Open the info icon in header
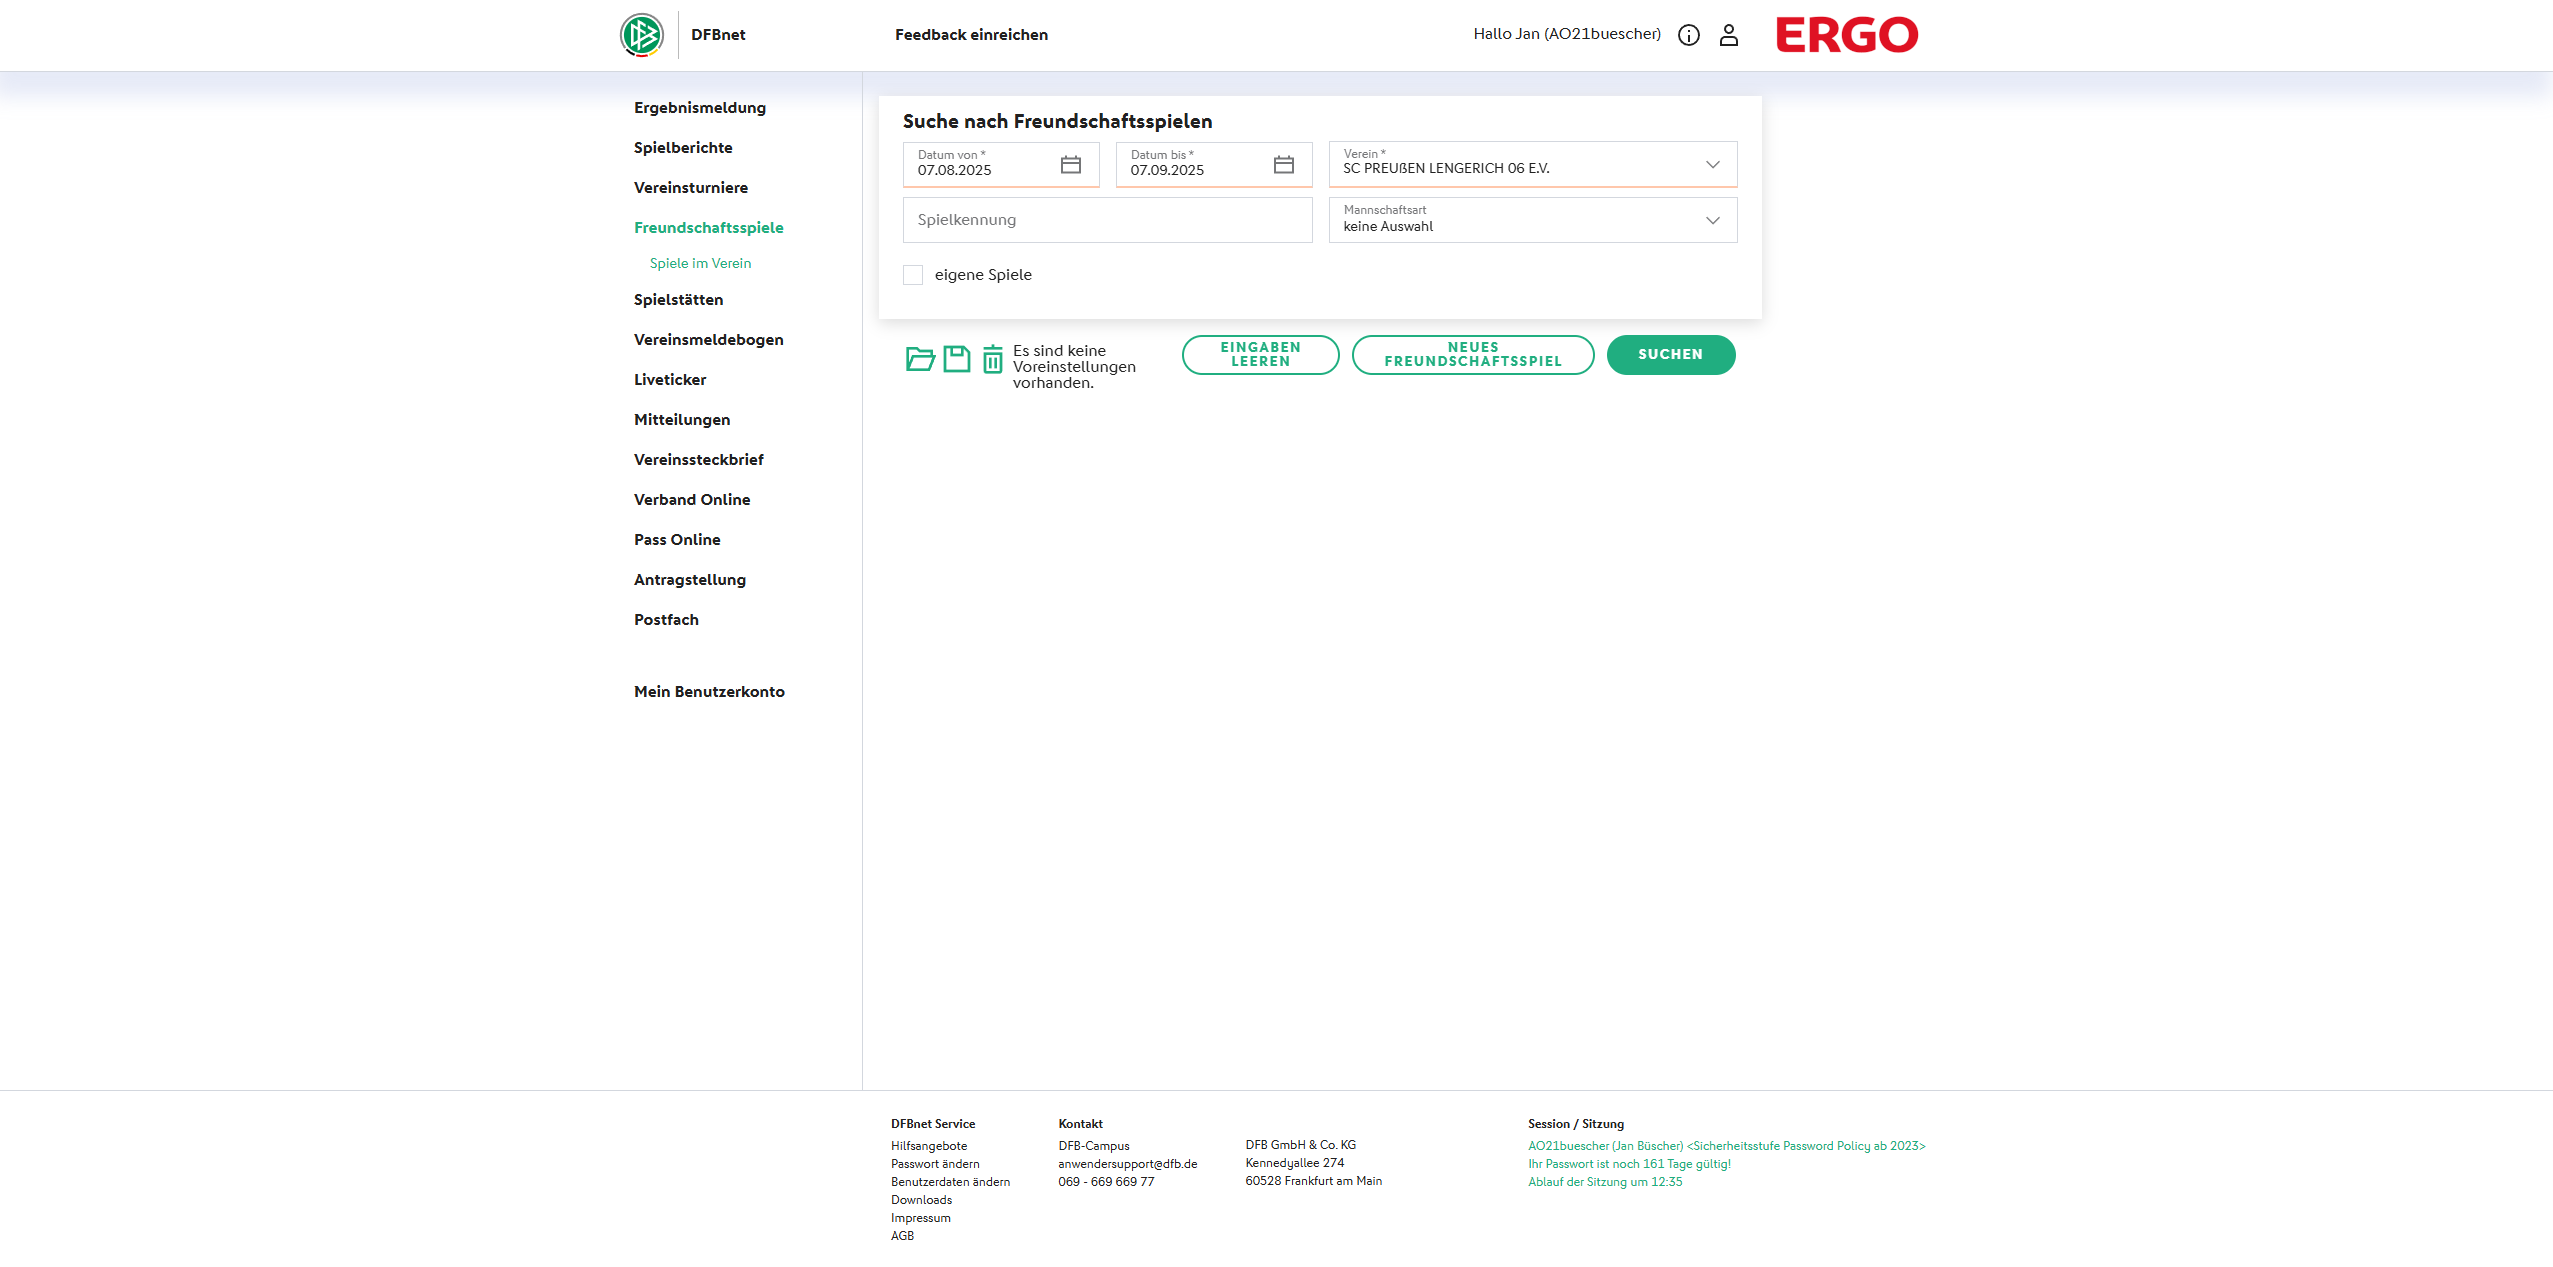2553x1267 pixels. (1688, 35)
